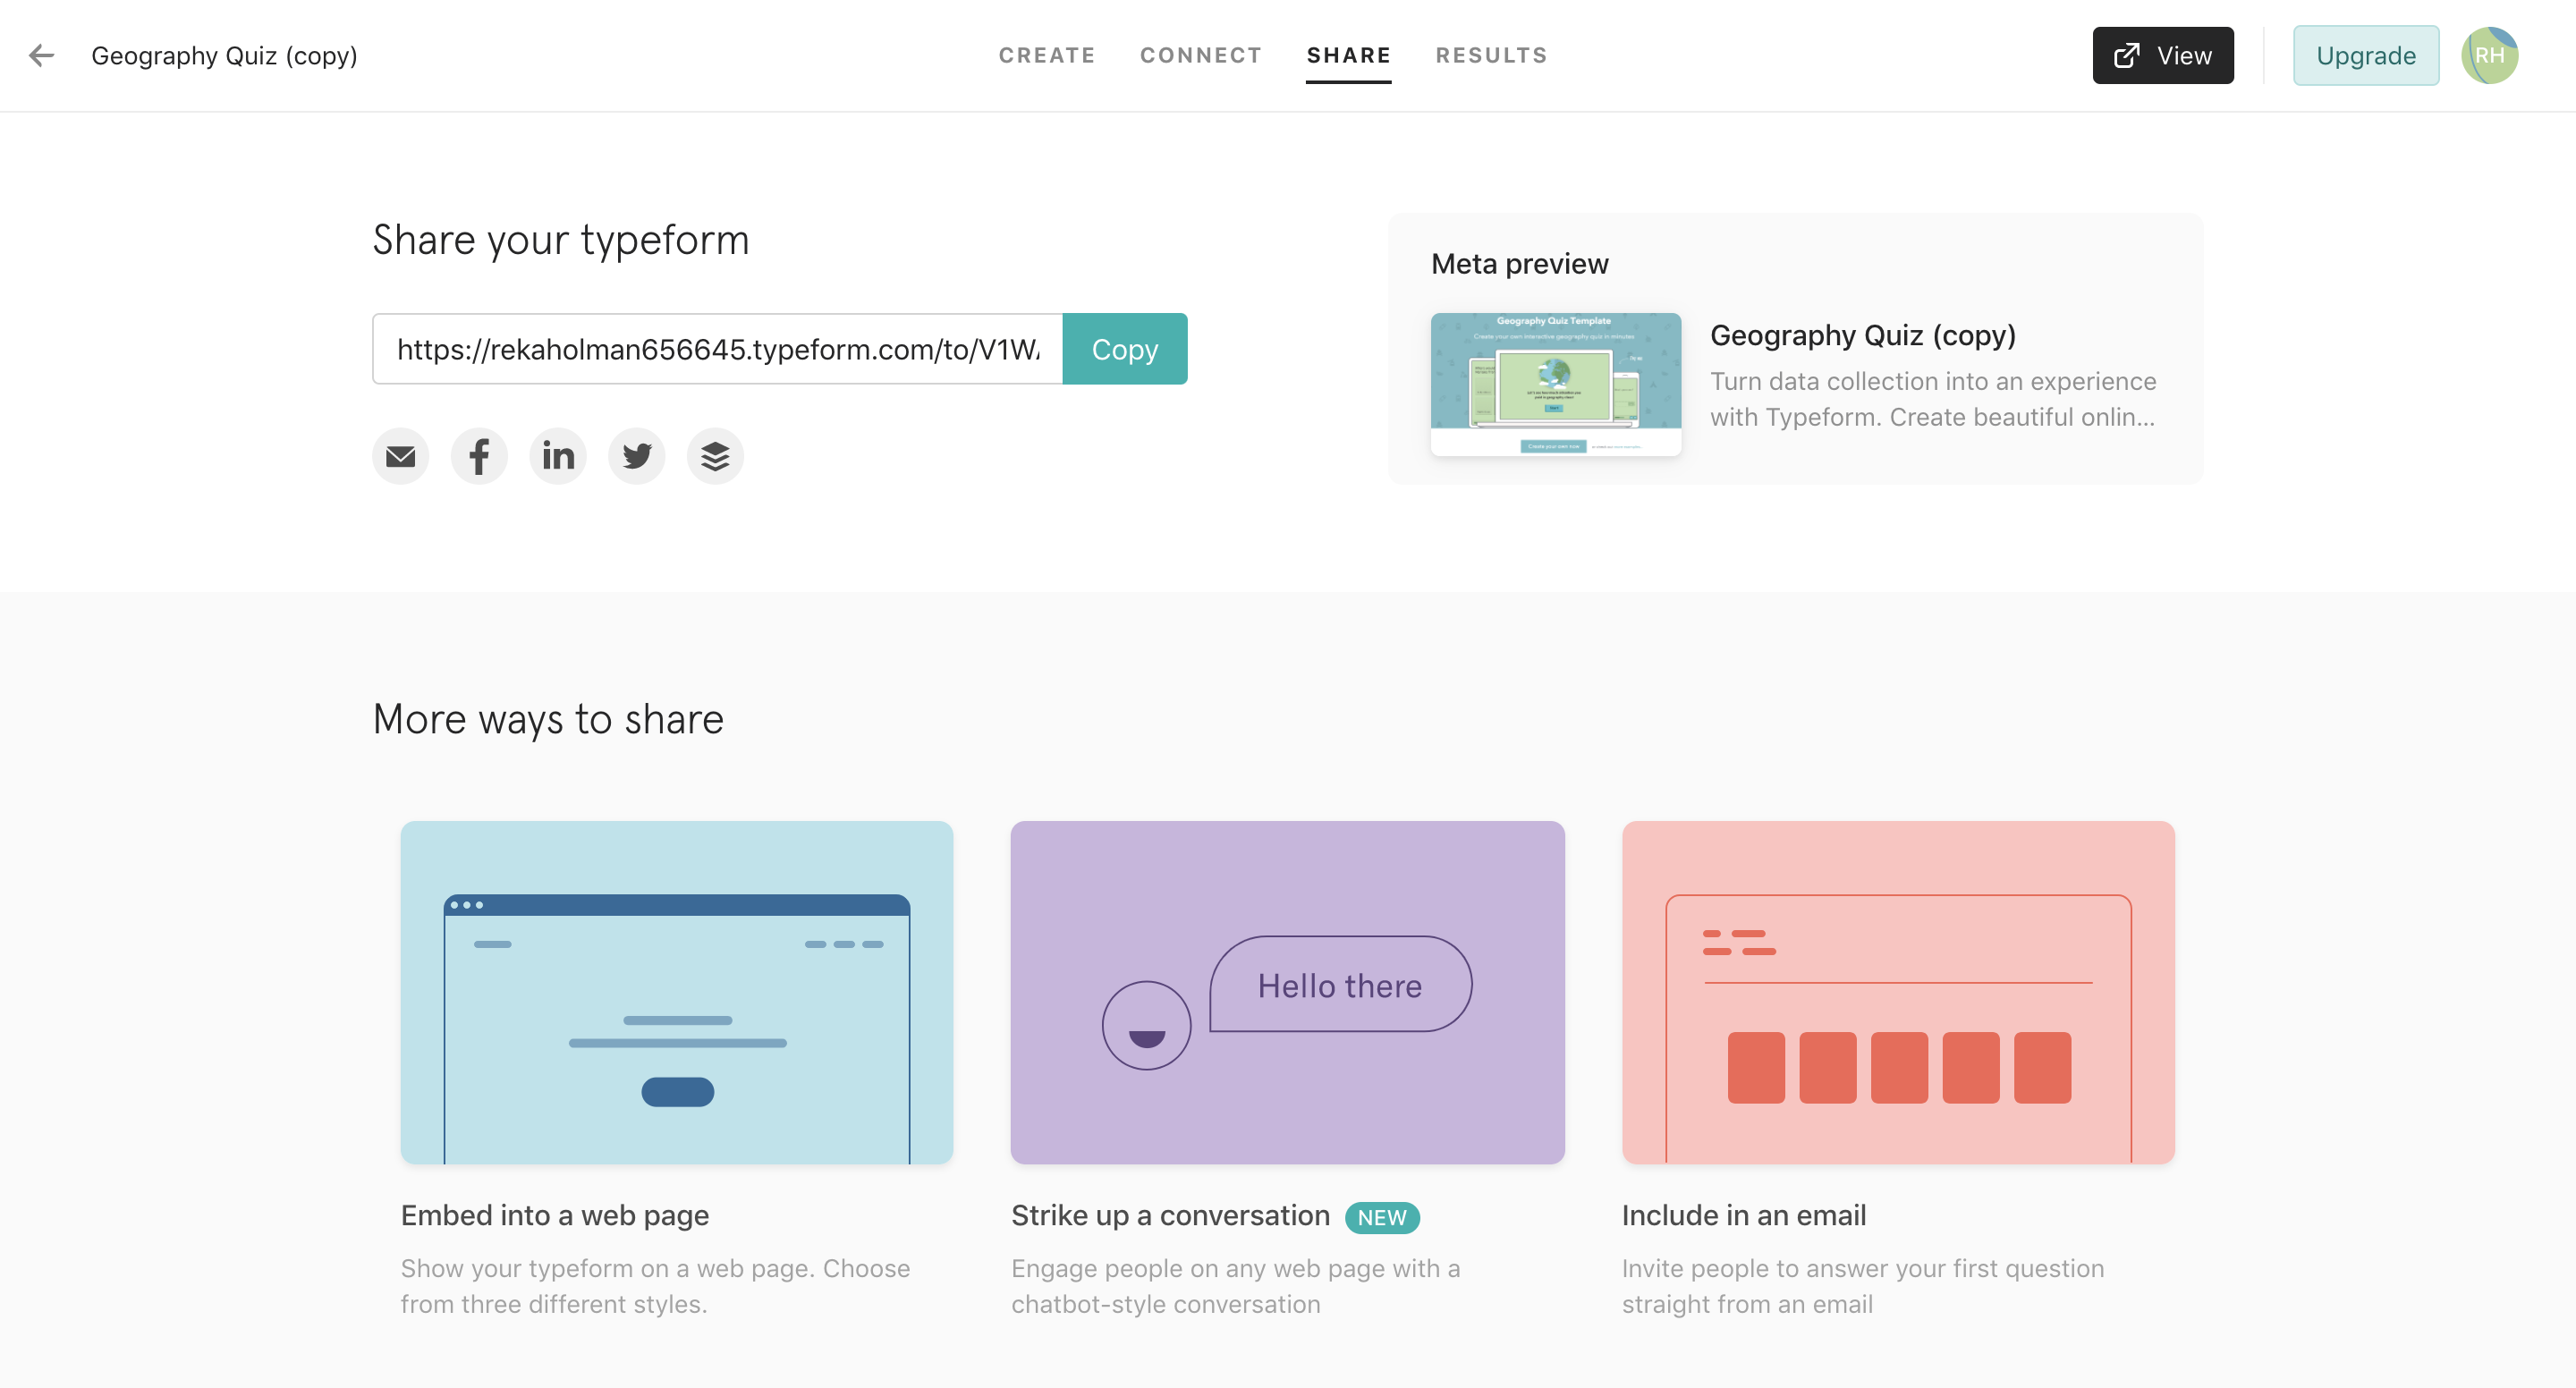Click the 'Engage people on any web page' description
Screen dimensions: 2576x1388
click(1235, 1286)
